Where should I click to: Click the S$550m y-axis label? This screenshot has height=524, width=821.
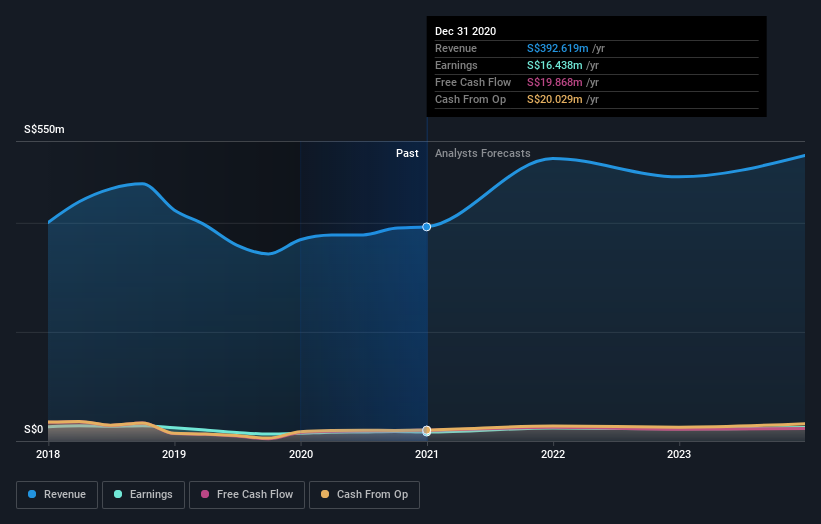tap(45, 129)
